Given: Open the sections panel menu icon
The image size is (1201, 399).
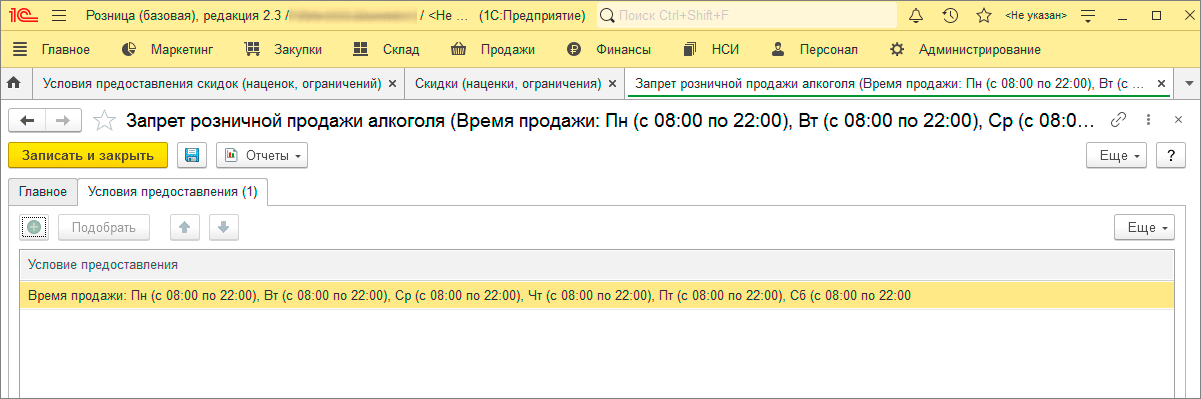Looking at the screenshot, I should pyautogui.click(x=20, y=49).
